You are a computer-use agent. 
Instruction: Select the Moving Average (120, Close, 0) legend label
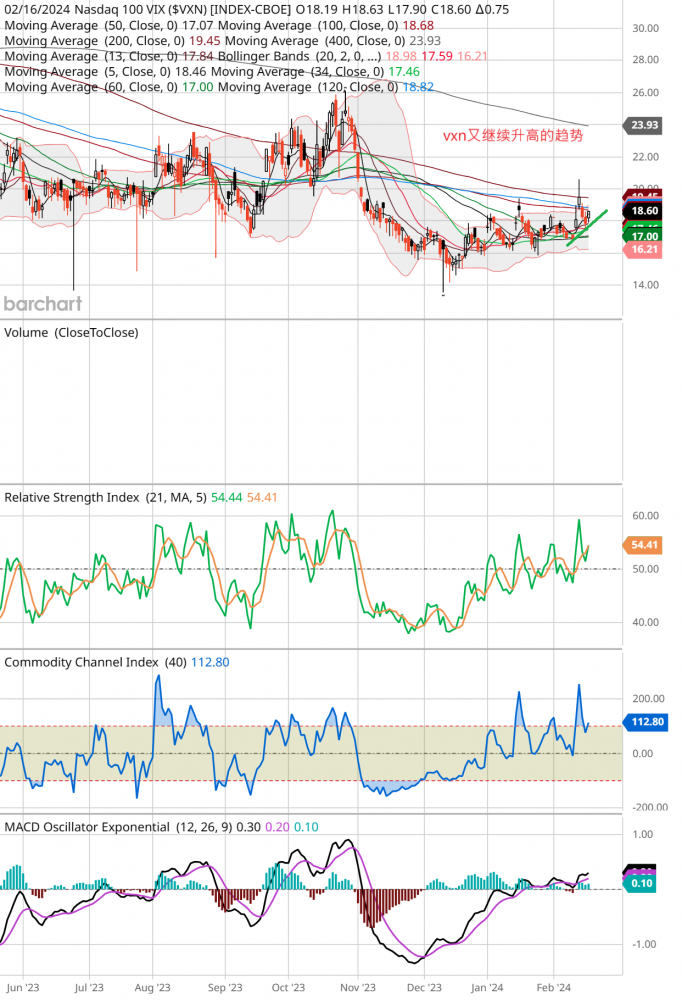pos(308,87)
